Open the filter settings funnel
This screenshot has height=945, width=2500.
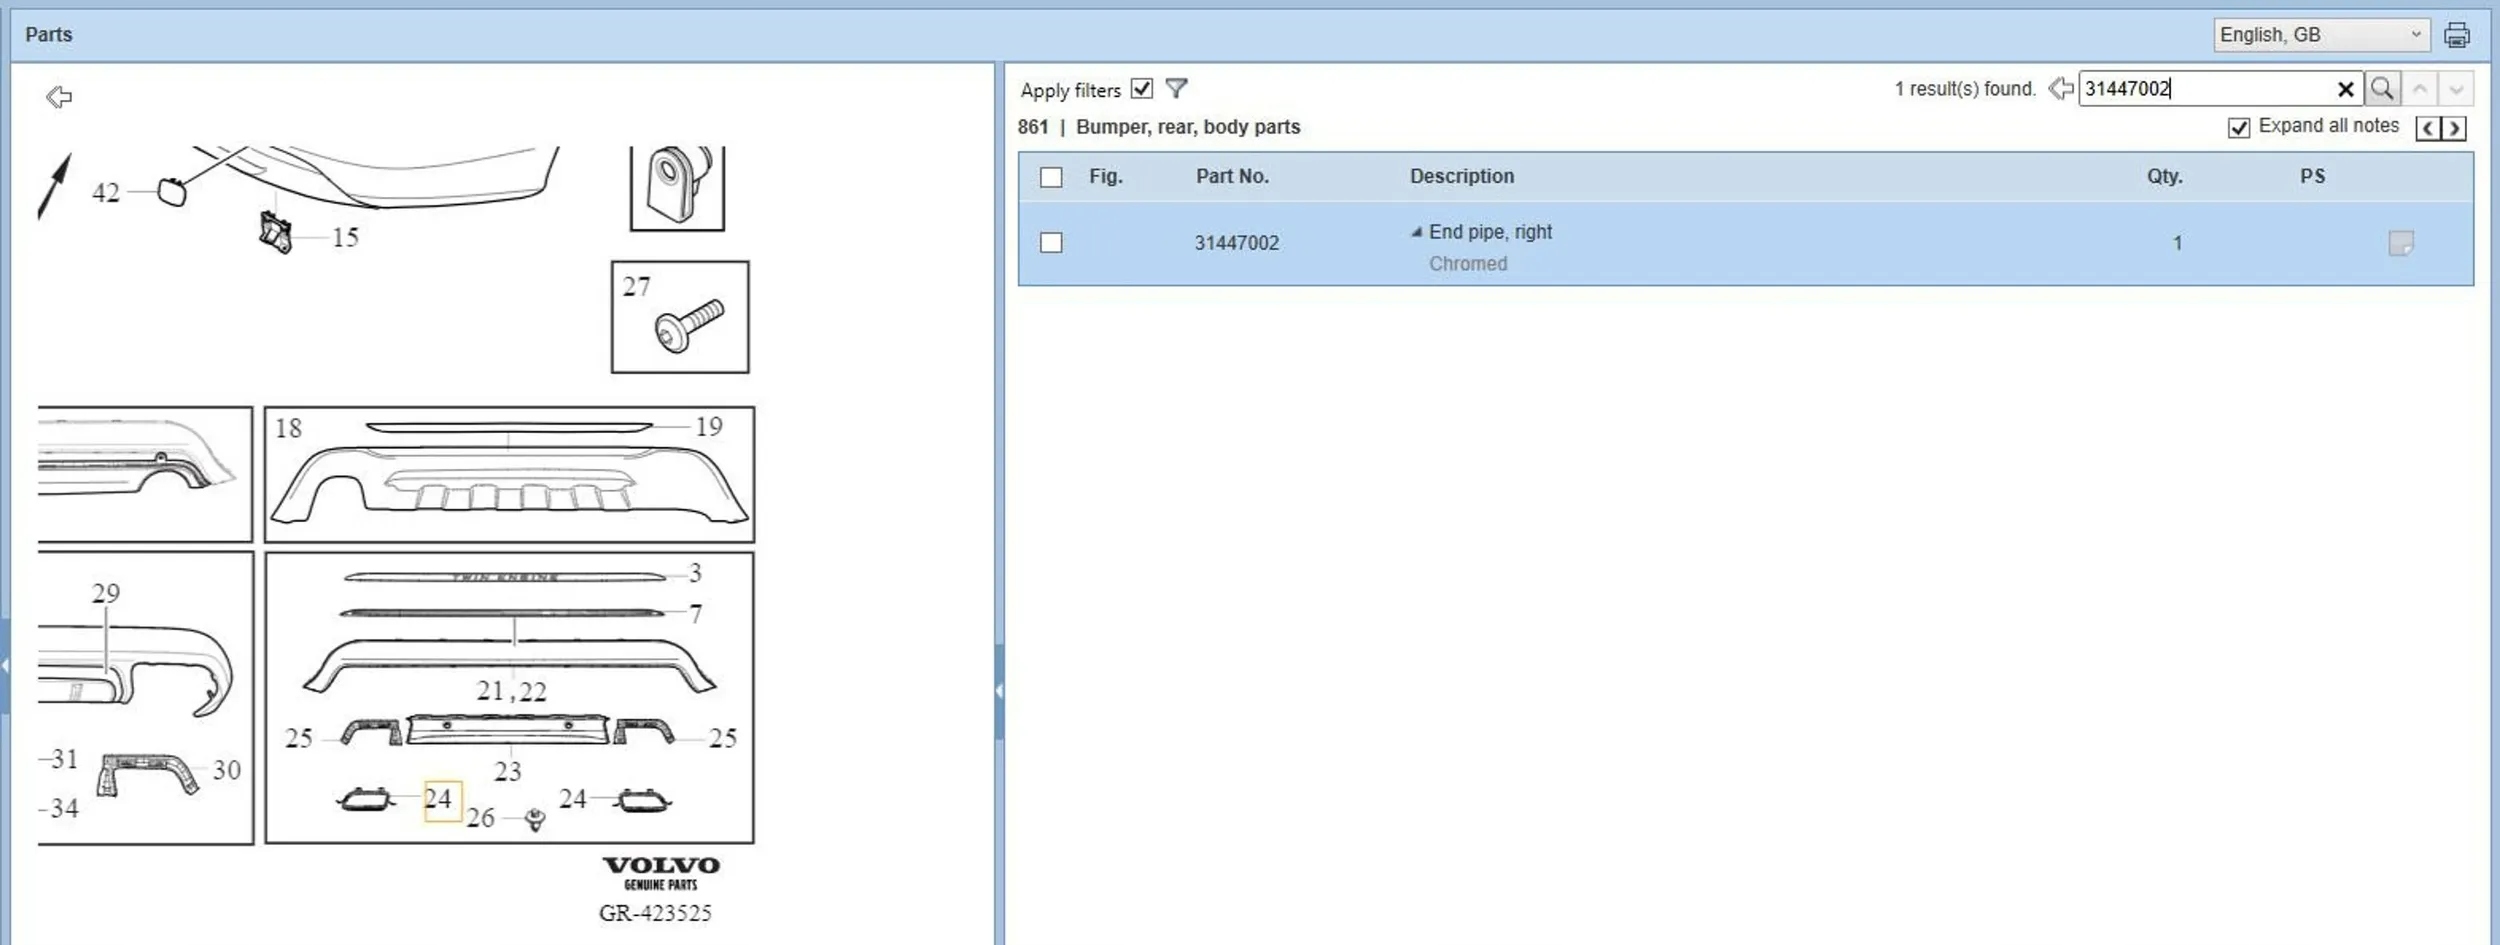[x=1176, y=89]
